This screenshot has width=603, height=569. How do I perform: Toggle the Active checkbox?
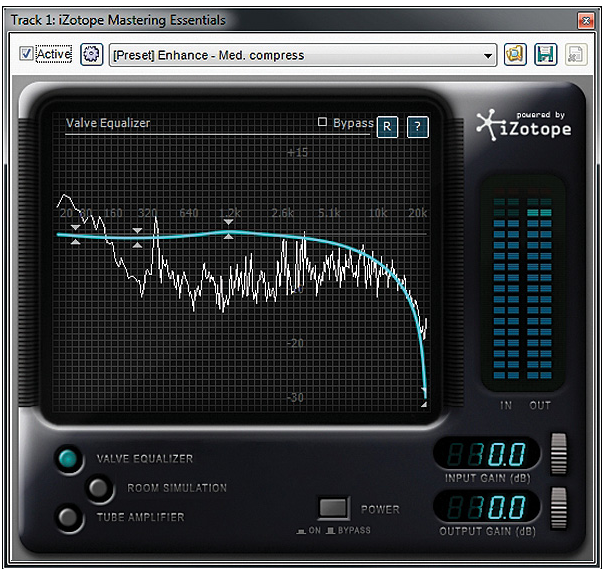[x=26, y=53]
